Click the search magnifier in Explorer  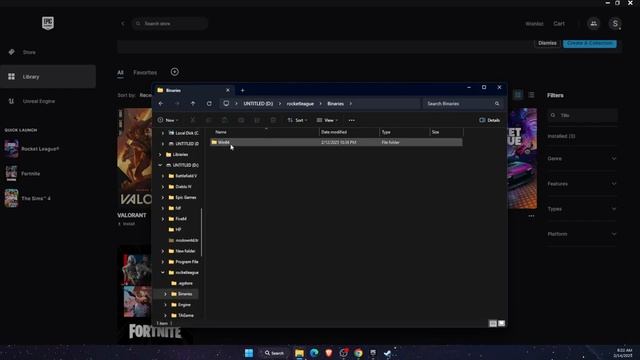click(x=497, y=104)
